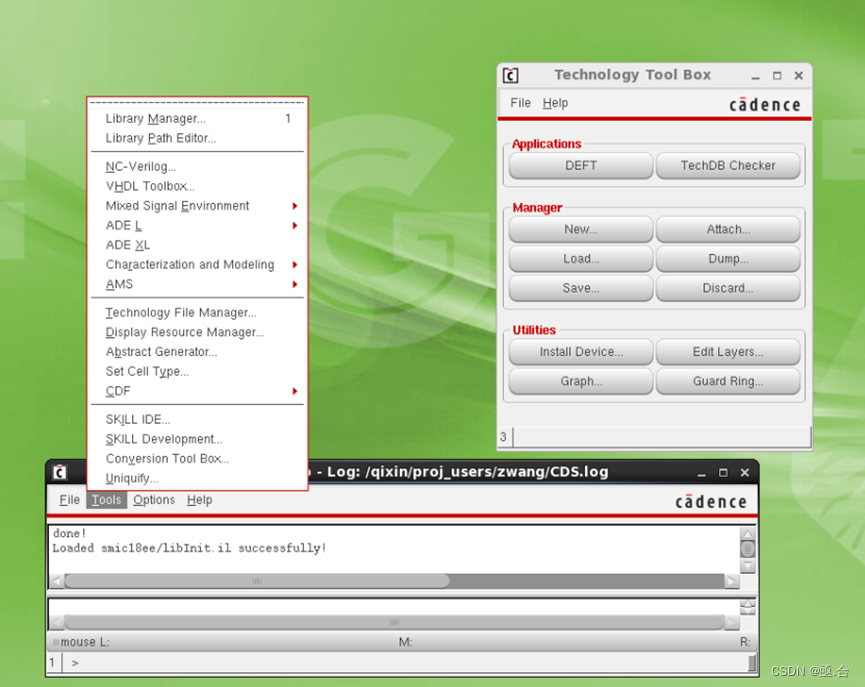Click Cadence icon in Technology Tool Box title bar
Screen dimensions: 865x687
click(x=511, y=76)
